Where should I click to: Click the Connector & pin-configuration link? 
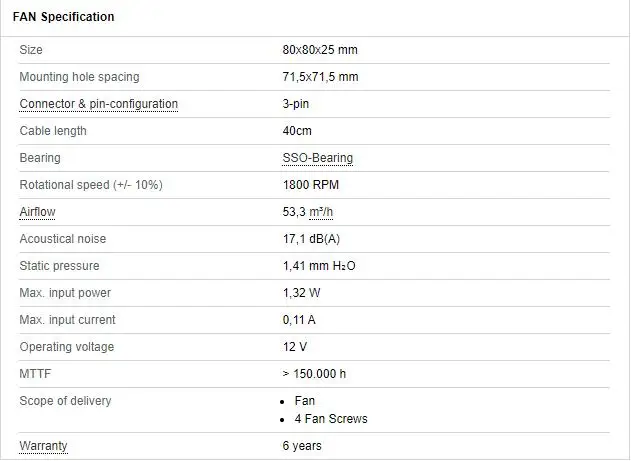pyautogui.click(x=98, y=104)
